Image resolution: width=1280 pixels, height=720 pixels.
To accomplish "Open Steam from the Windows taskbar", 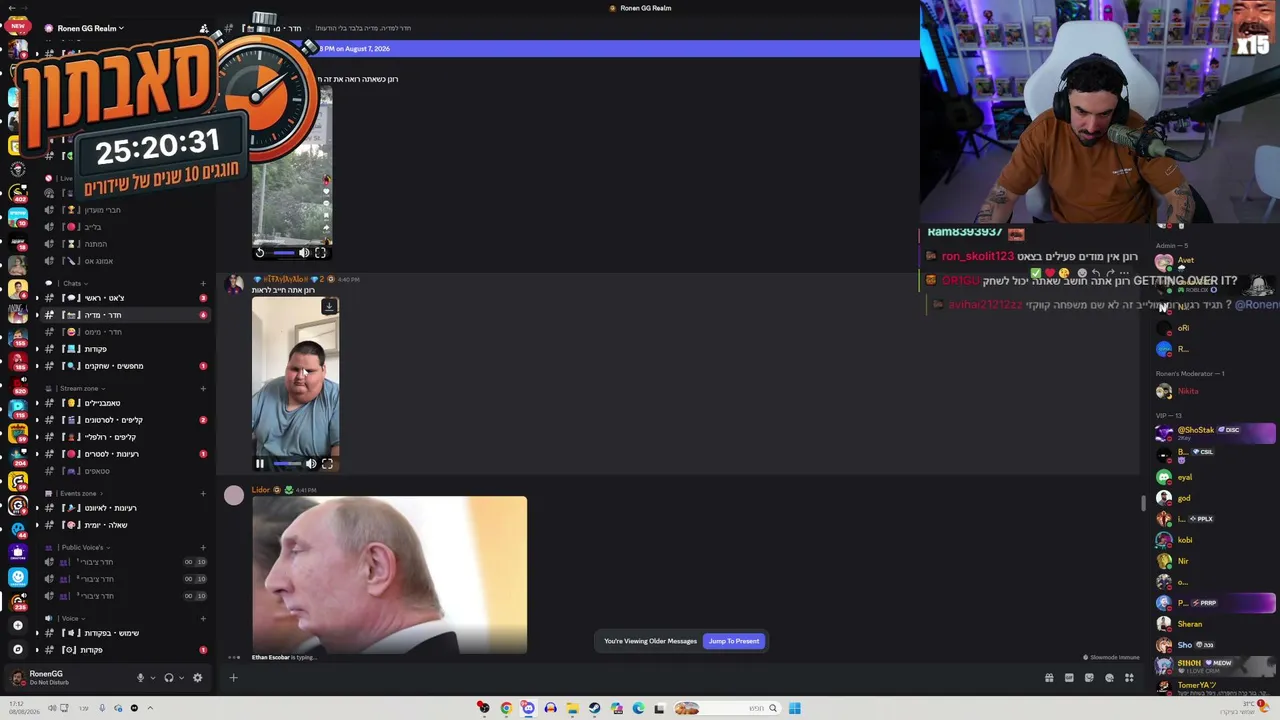I will (x=594, y=709).
